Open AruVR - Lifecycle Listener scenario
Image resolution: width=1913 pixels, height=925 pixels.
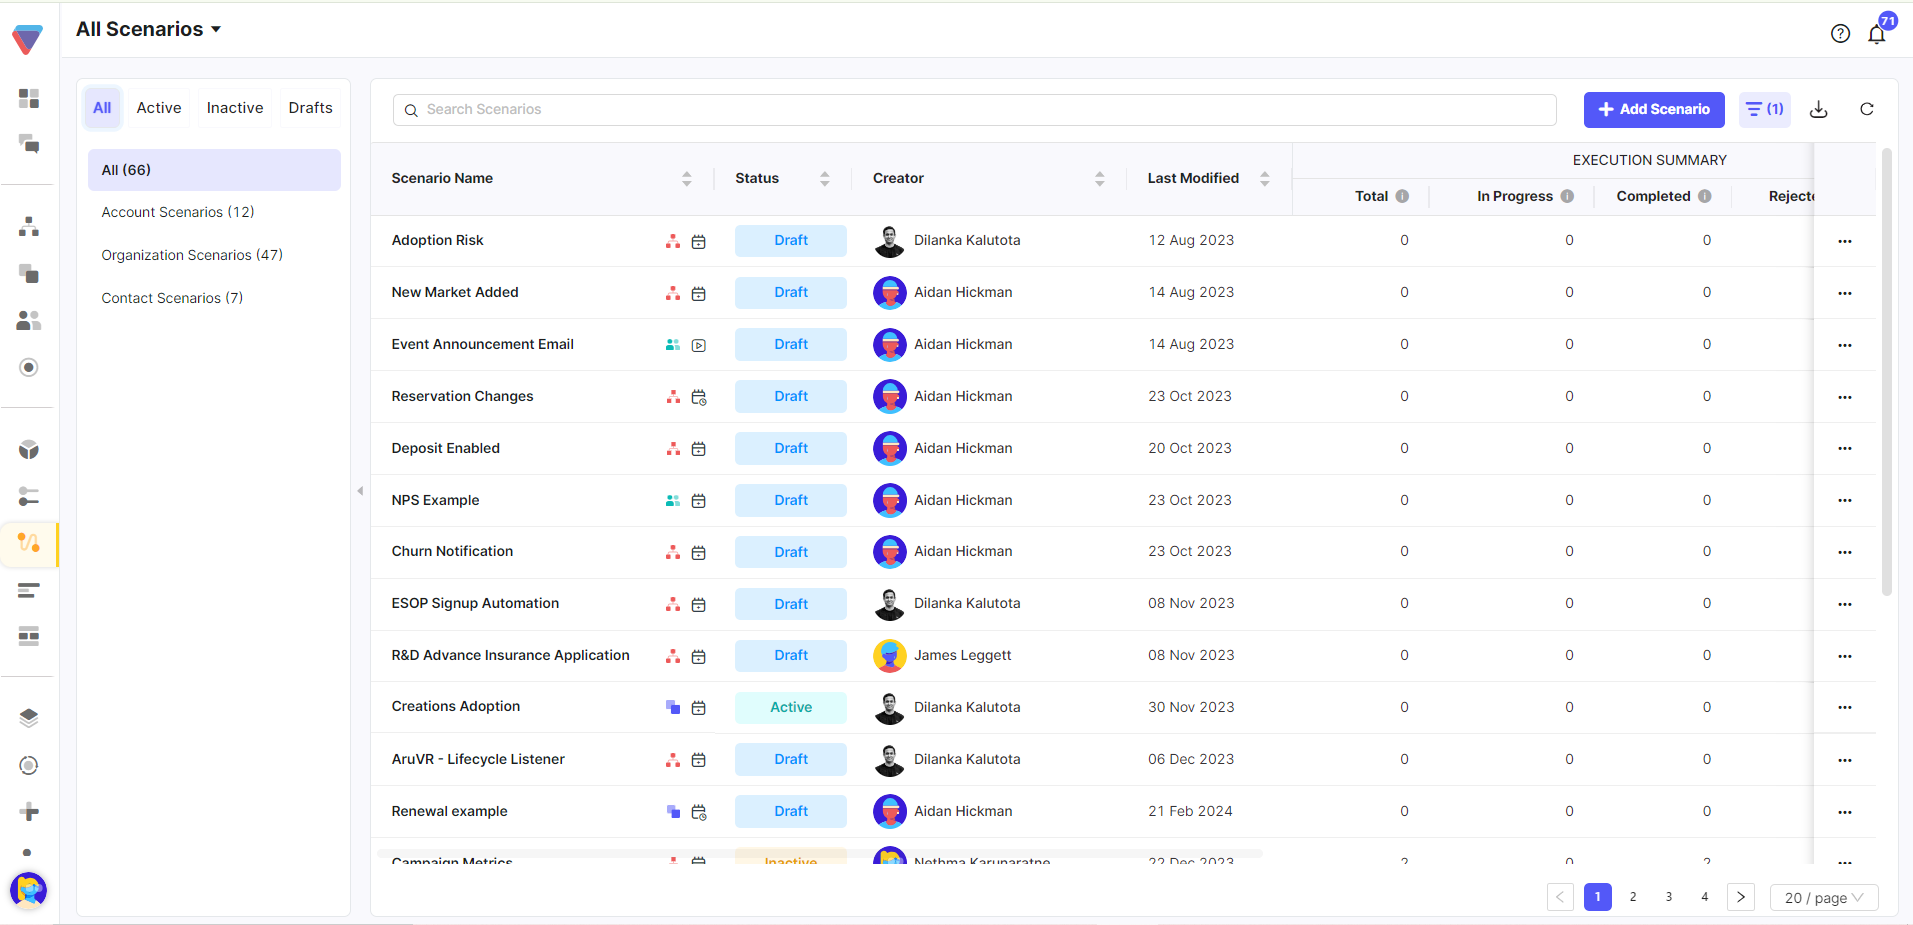pyautogui.click(x=478, y=759)
